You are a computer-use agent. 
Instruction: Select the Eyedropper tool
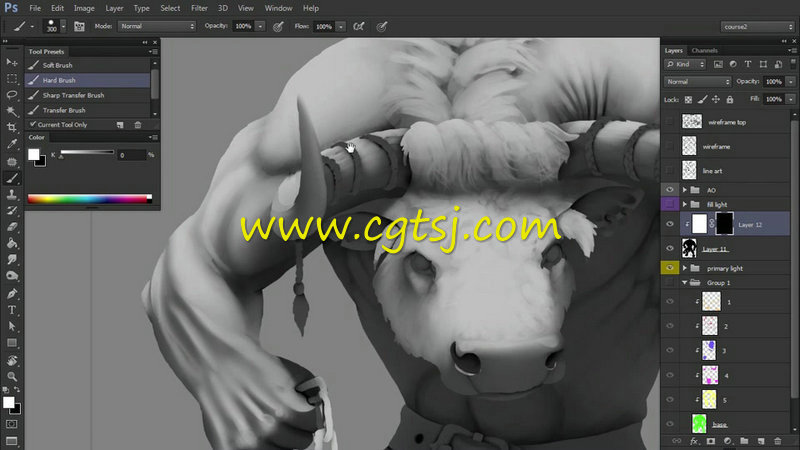click(x=12, y=144)
